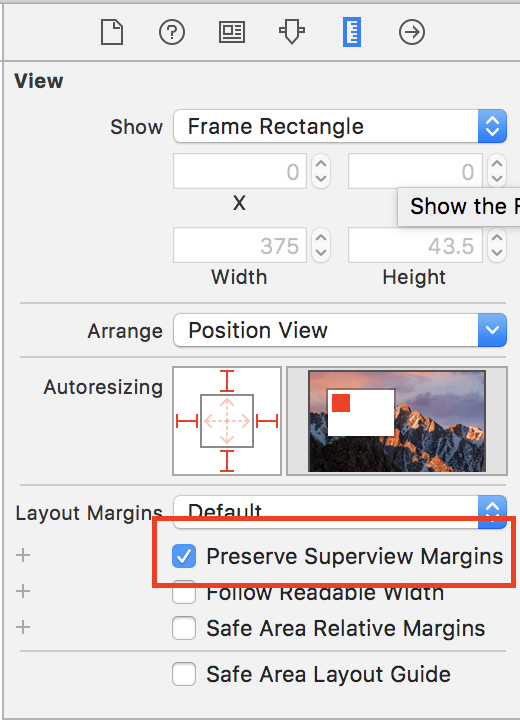Open the File inspector icon
This screenshot has width=520, height=720.
tap(112, 32)
